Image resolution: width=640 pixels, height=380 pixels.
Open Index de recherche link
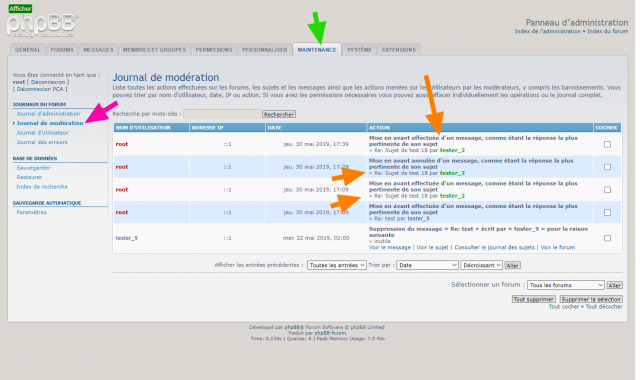pos(42,187)
